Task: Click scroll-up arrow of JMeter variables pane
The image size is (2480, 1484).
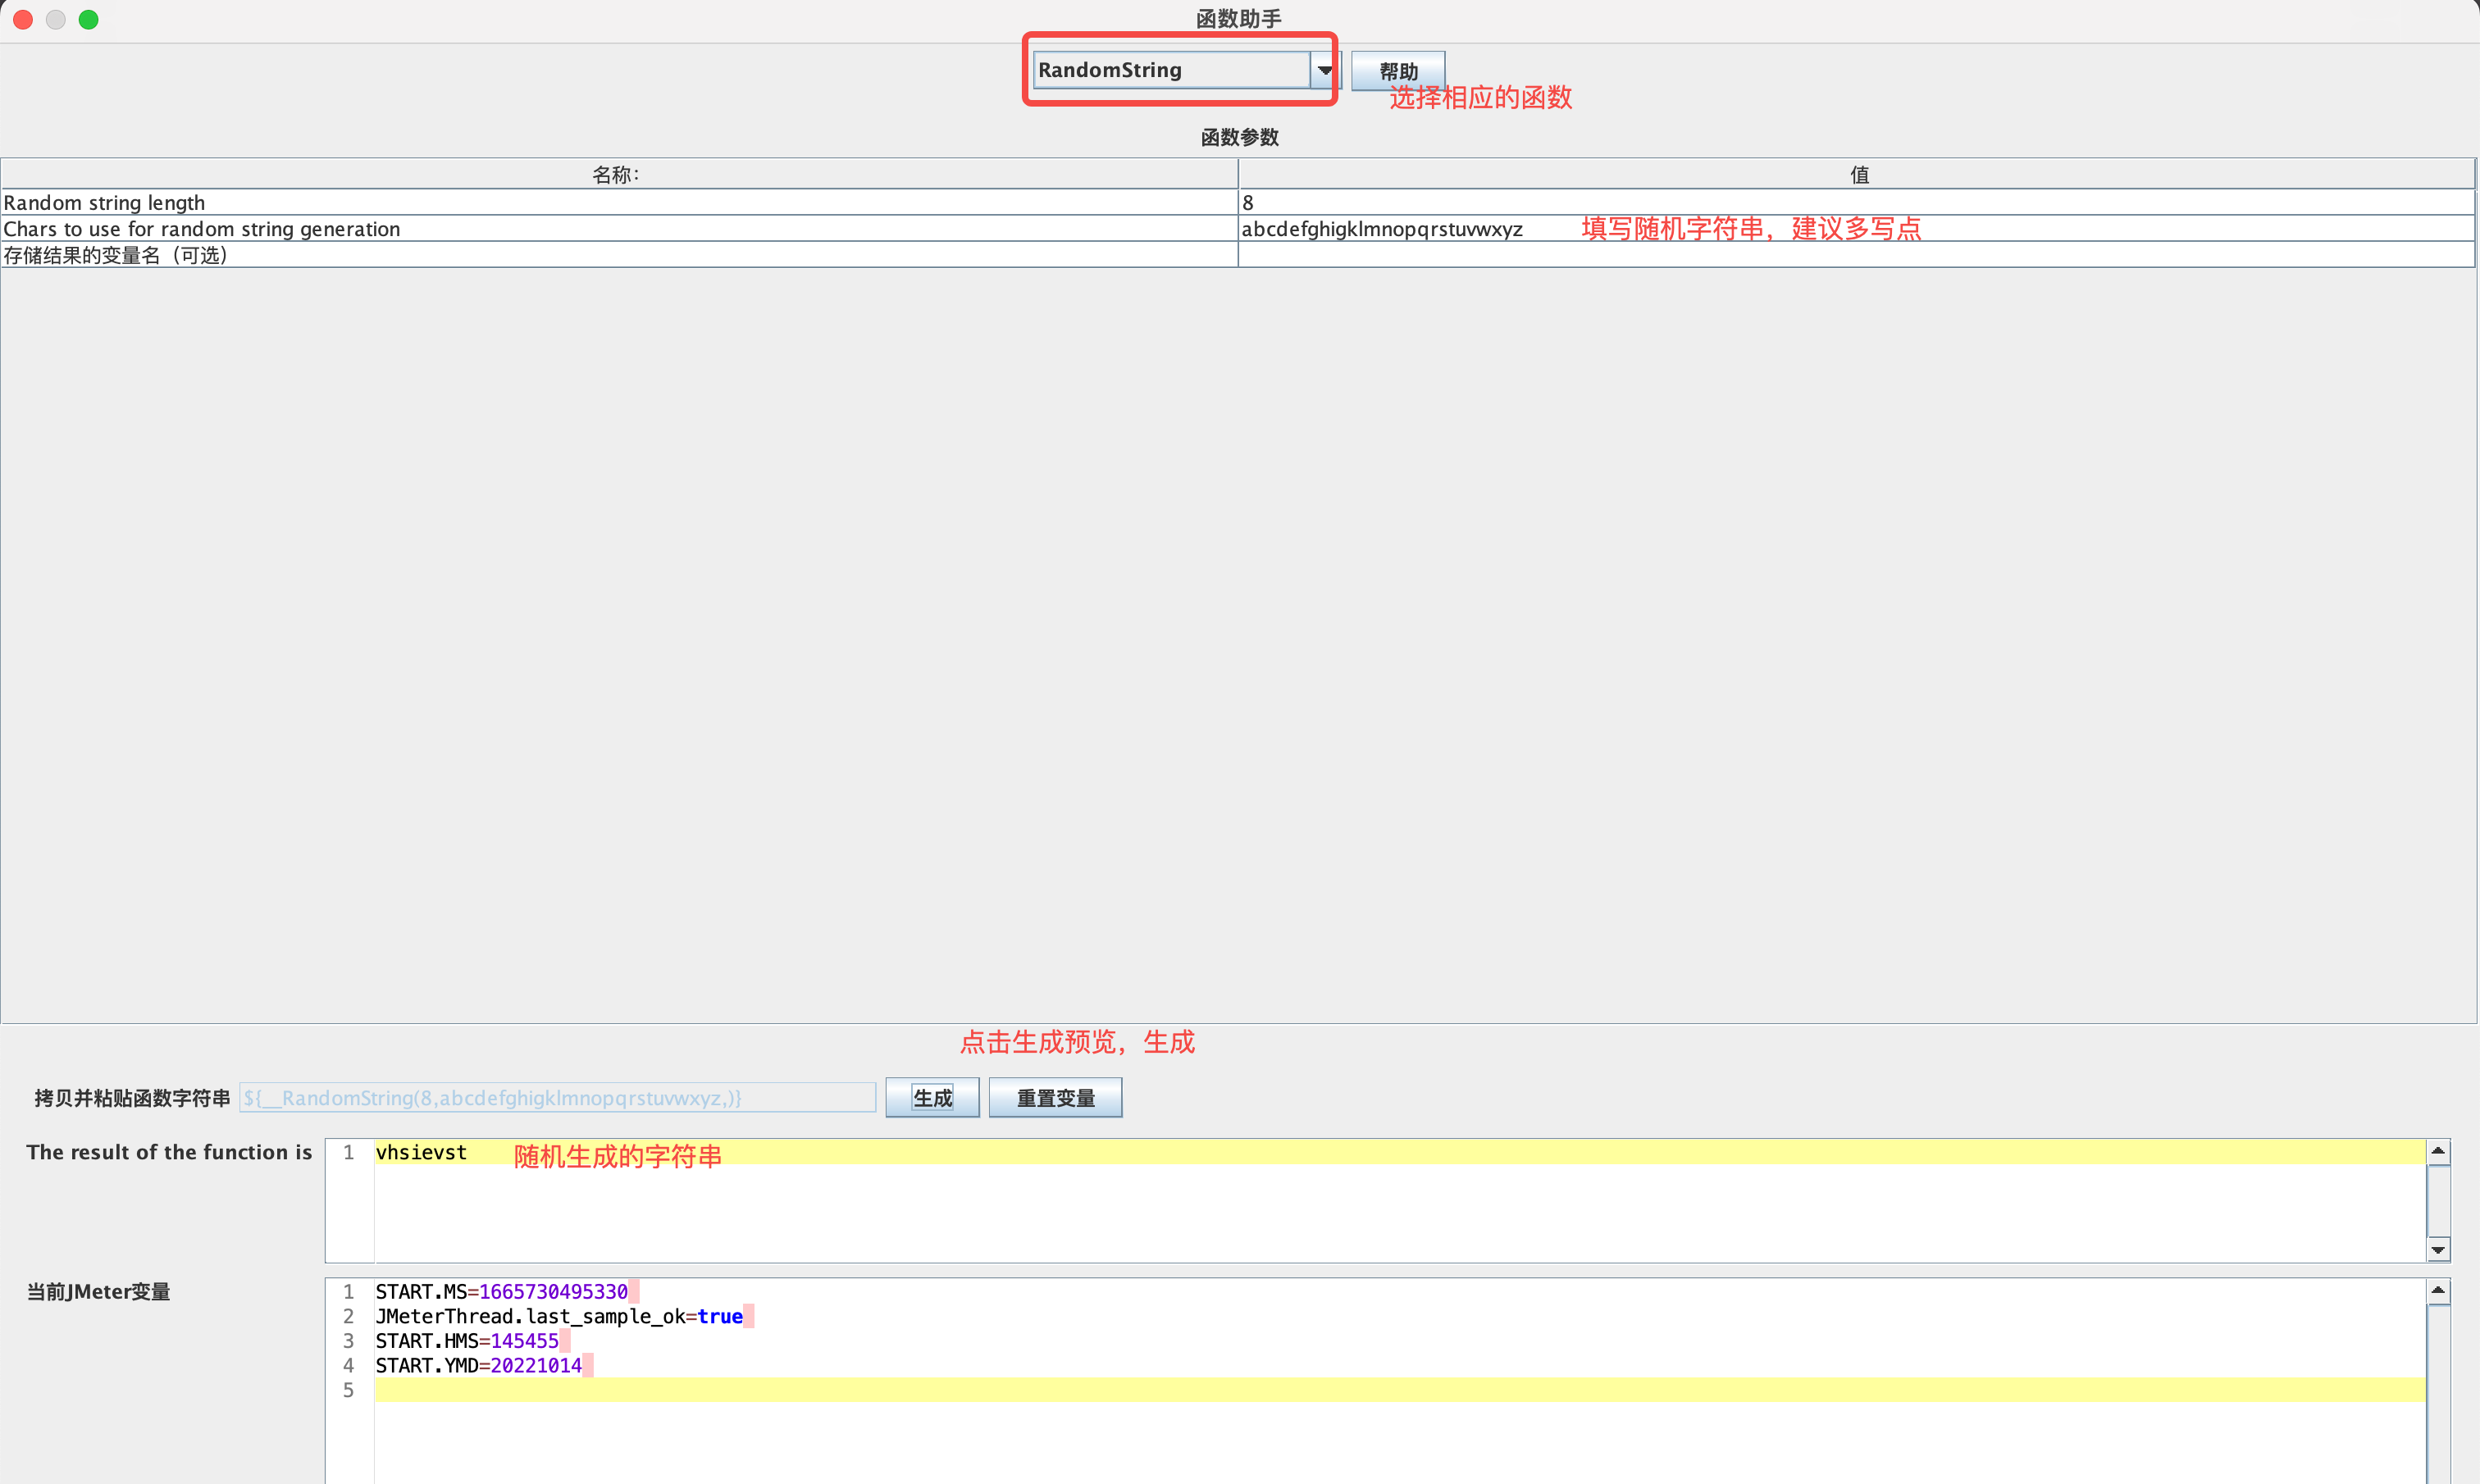Action: click(x=2438, y=1291)
